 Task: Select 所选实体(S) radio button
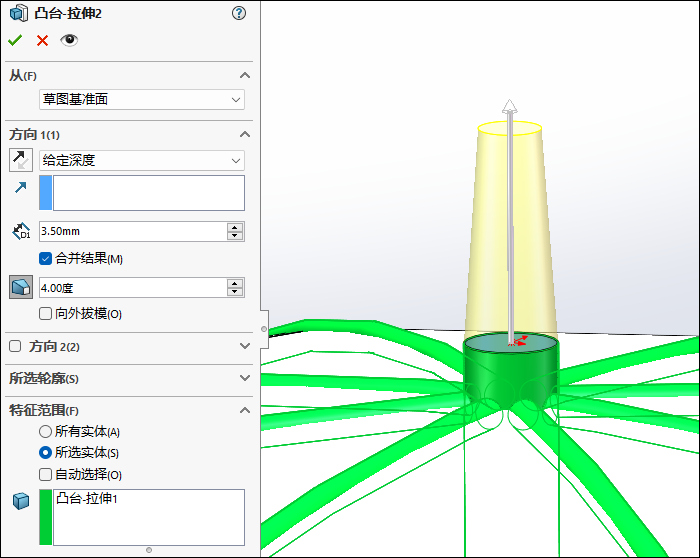click(x=46, y=453)
